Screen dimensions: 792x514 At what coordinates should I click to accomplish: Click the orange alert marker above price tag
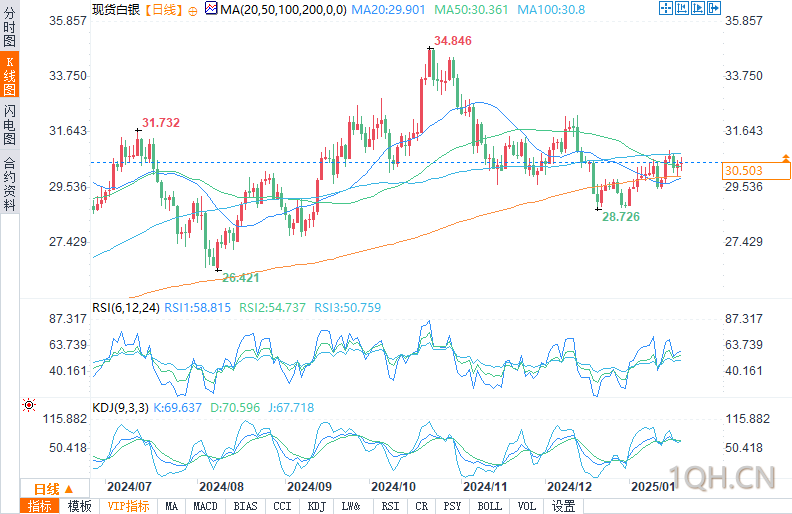coord(785,158)
